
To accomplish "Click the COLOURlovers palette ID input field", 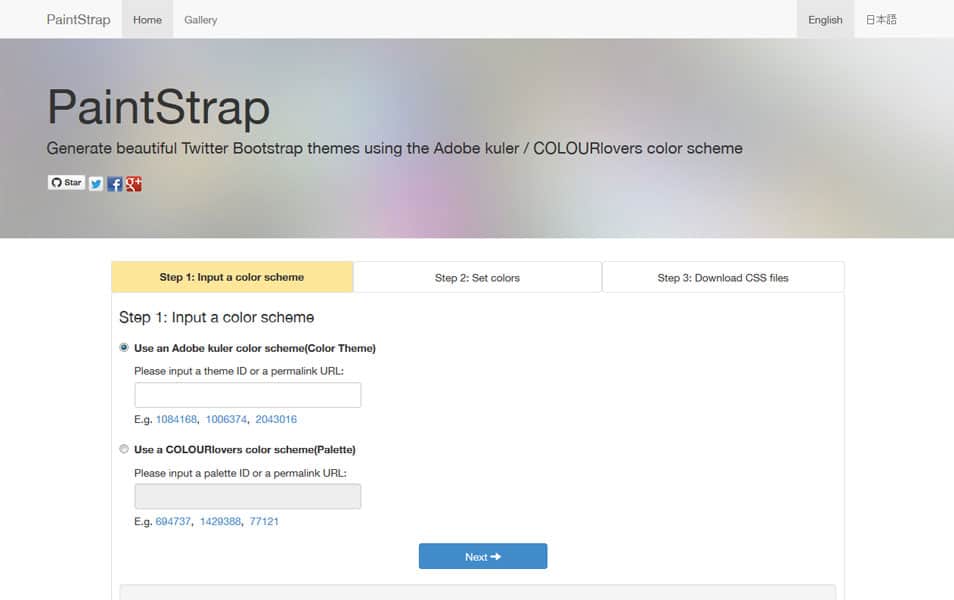I will [247, 496].
